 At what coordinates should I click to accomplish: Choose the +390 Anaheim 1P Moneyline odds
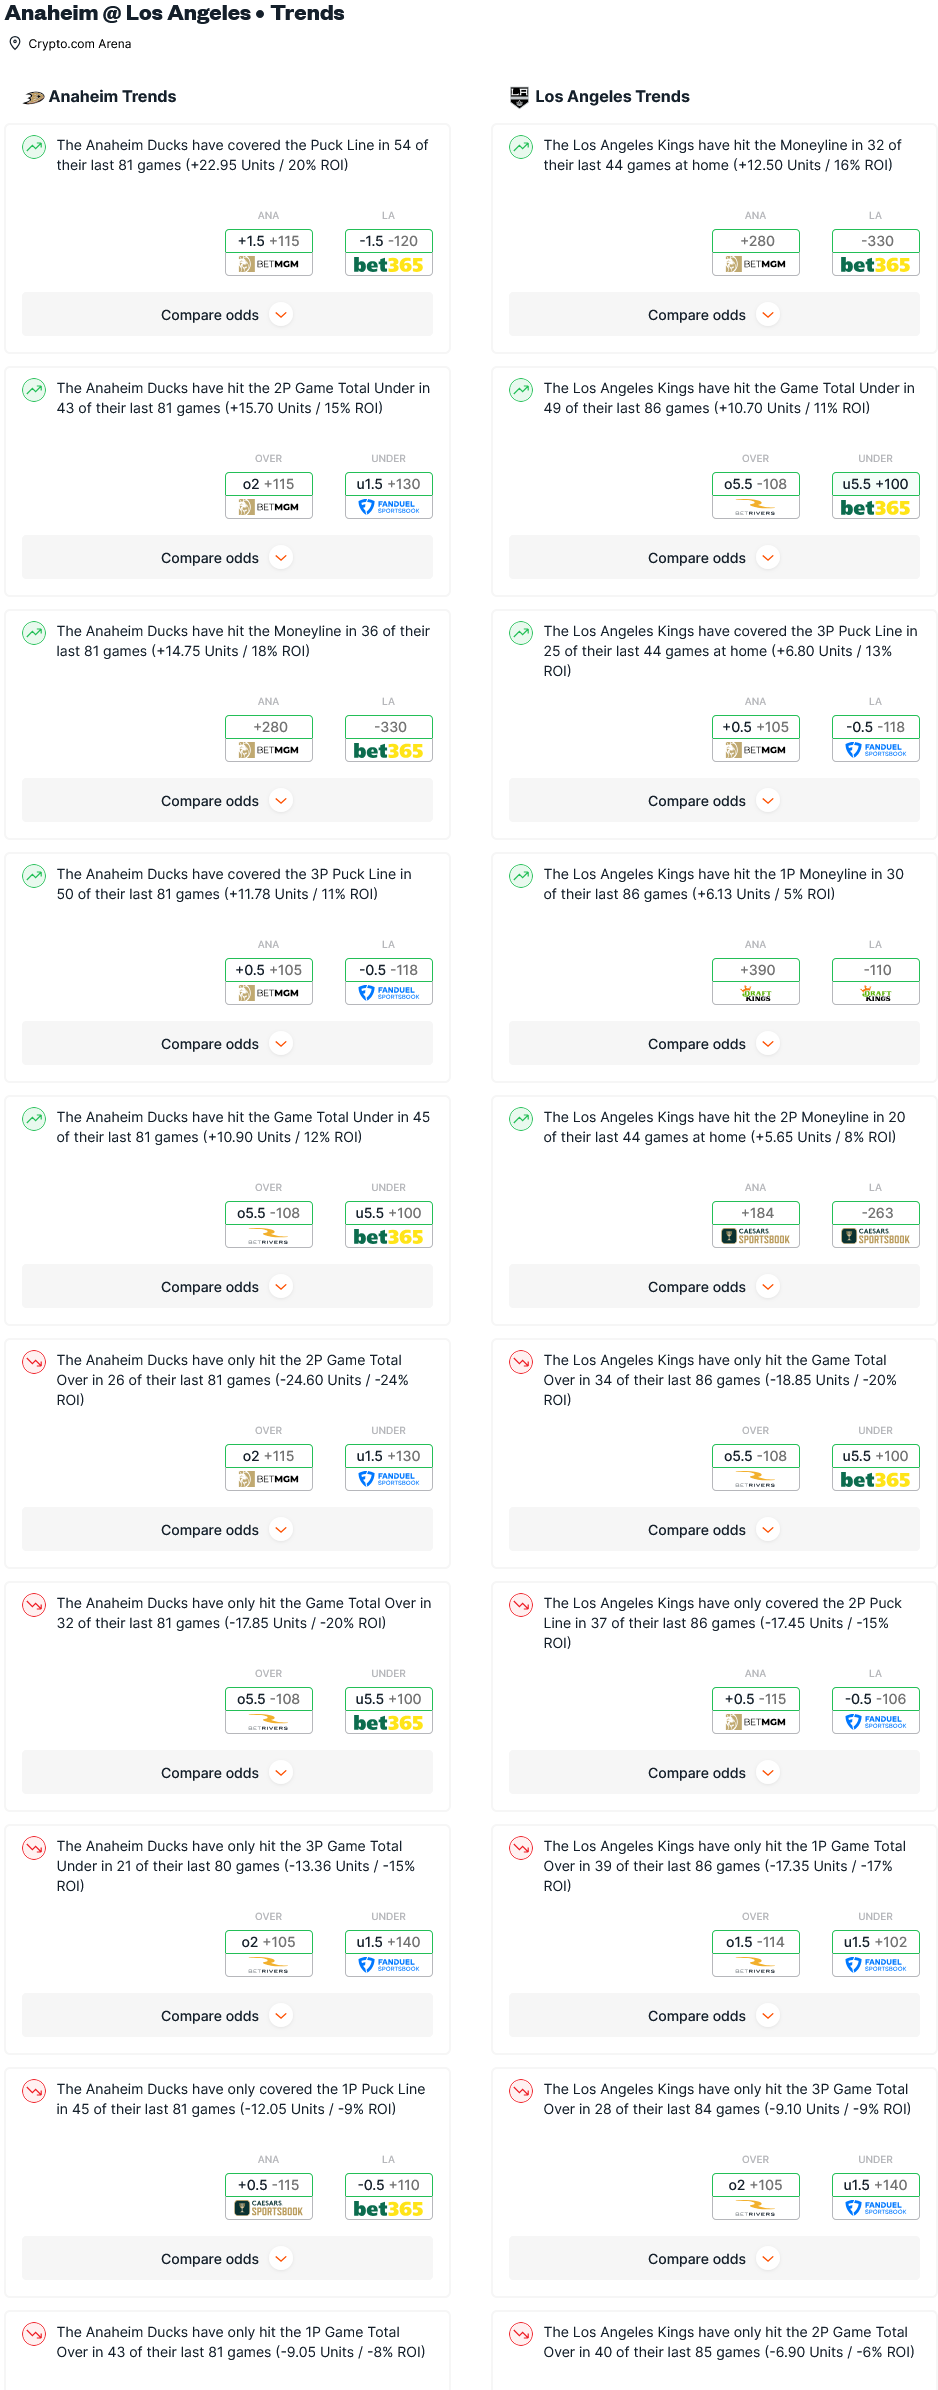(x=756, y=970)
